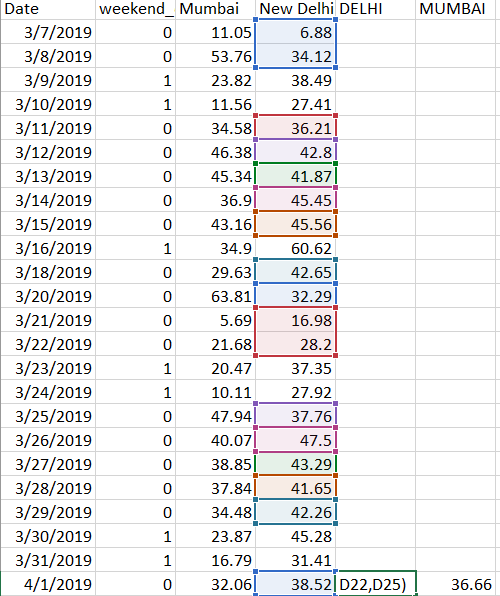Select the date cell 3/16/2019
The height and width of the screenshot is (596, 500).
[x=48, y=248]
